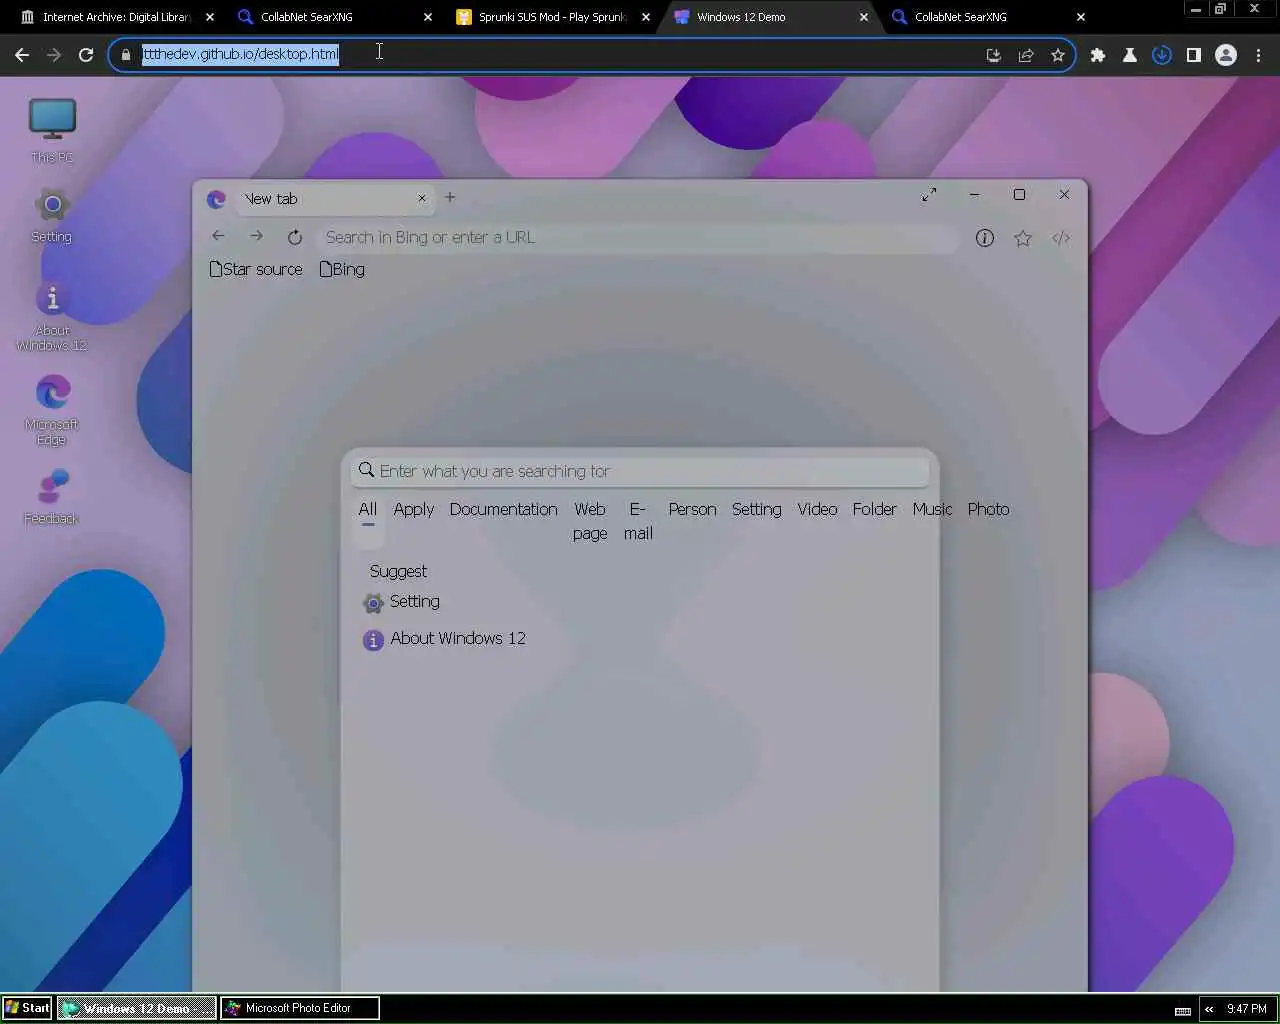This screenshot has height=1024, width=1280.
Task: Open the code view icon in Edge
Action: point(1061,238)
